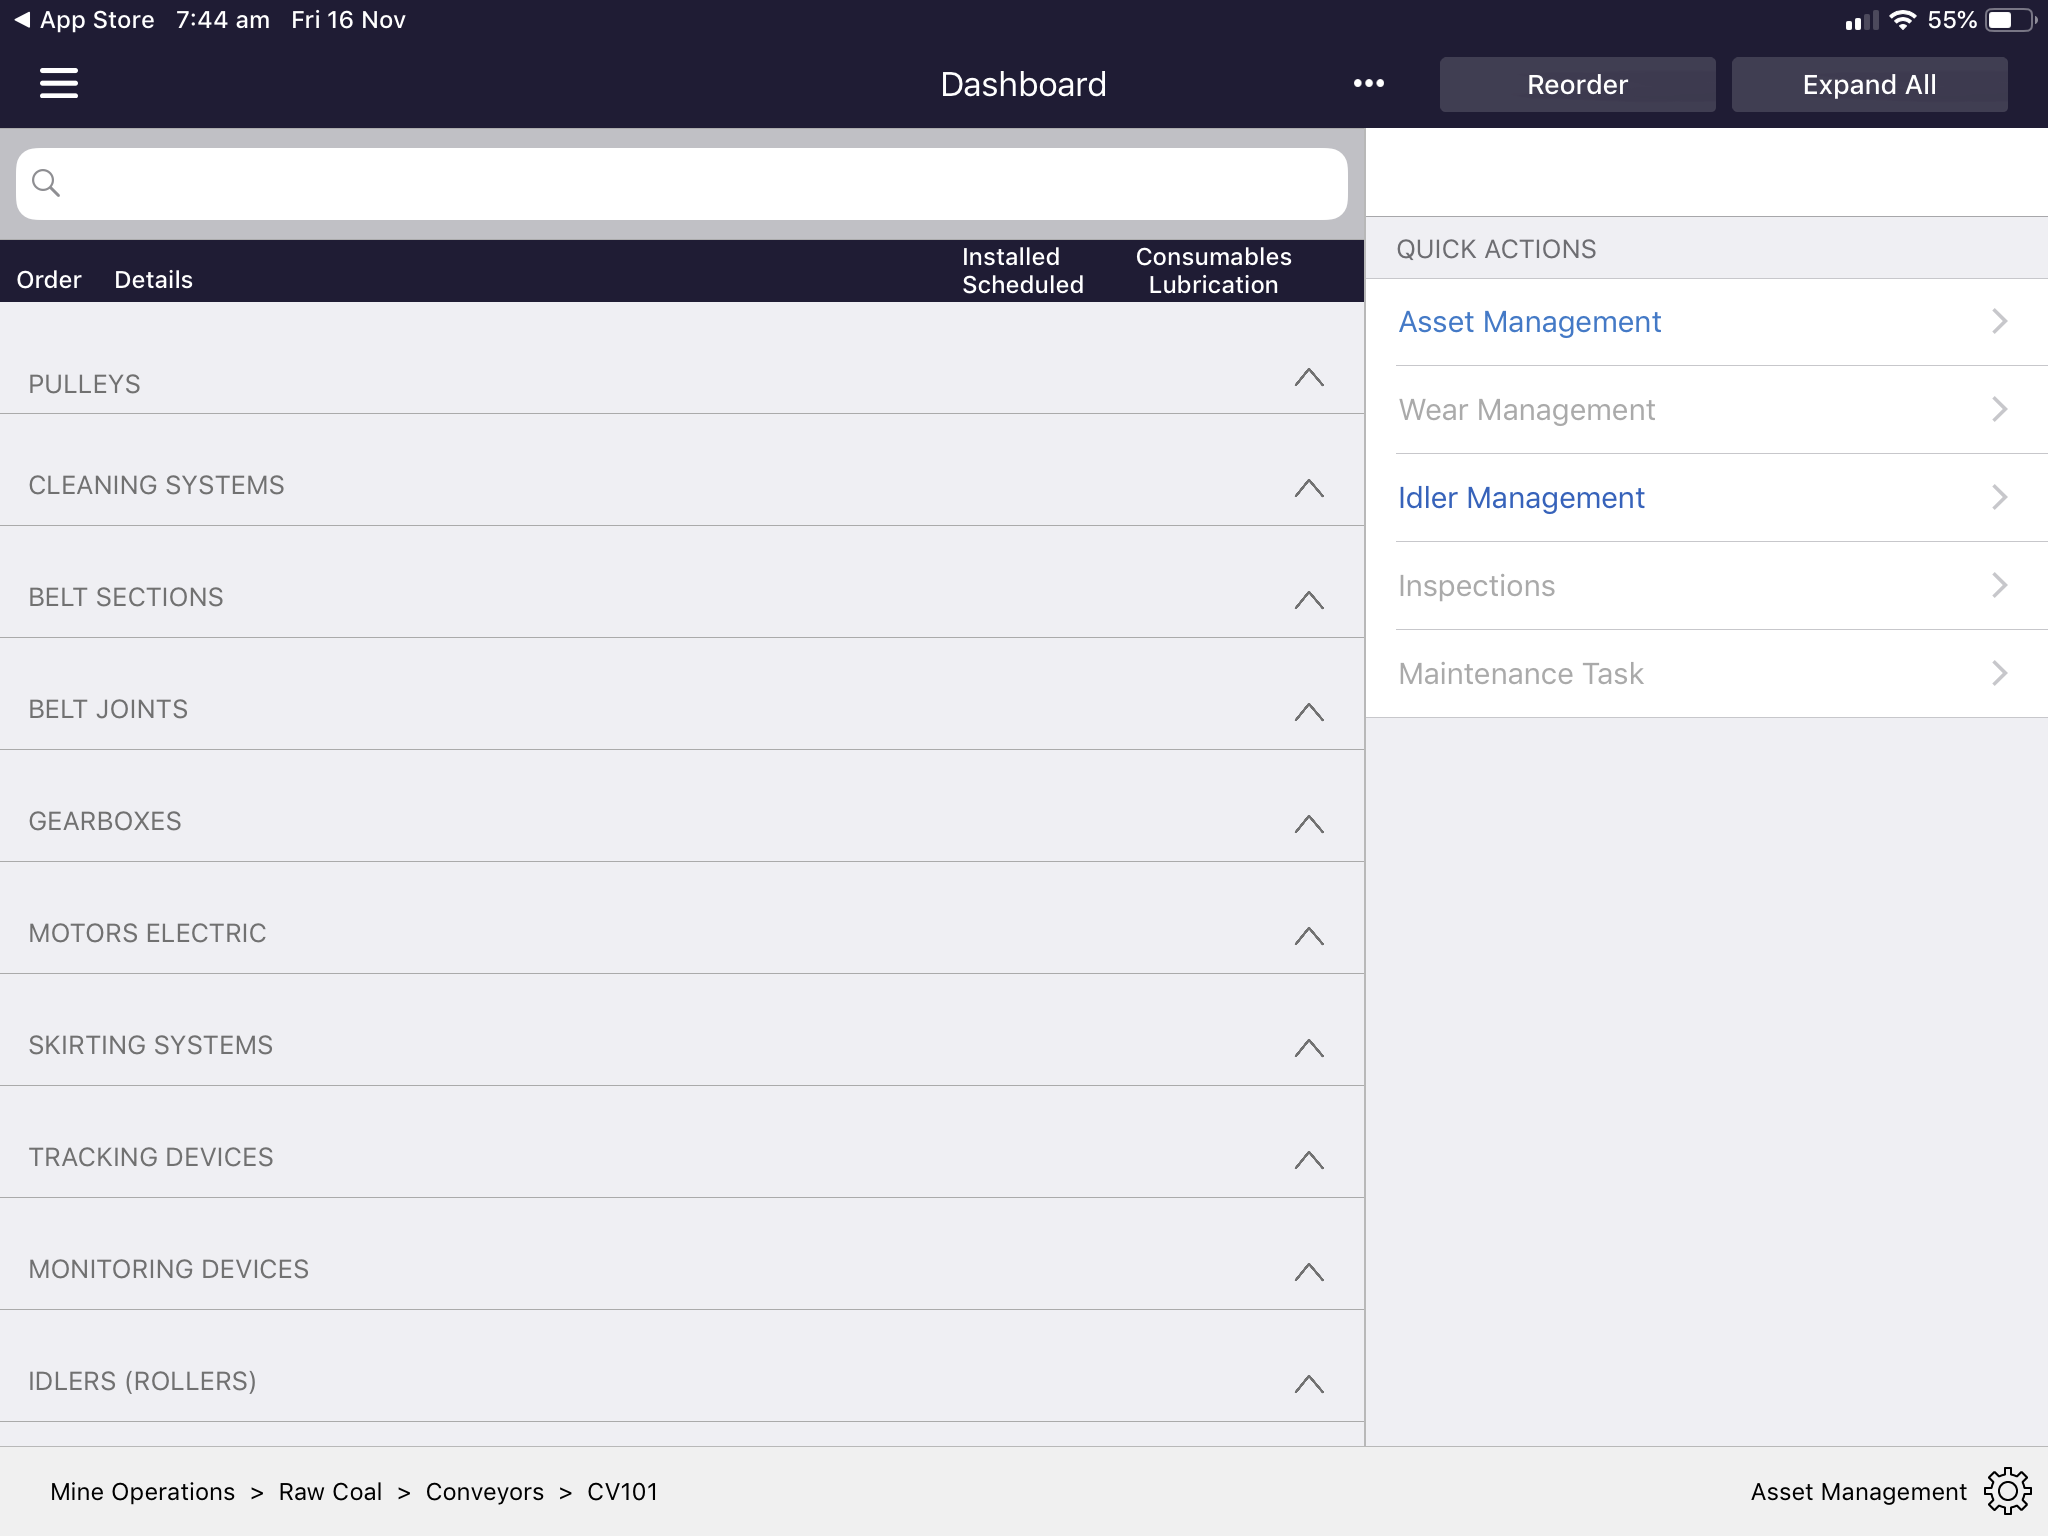The width and height of the screenshot is (2048, 1536).
Task: Open Wear Management quick action
Action: 1706,410
